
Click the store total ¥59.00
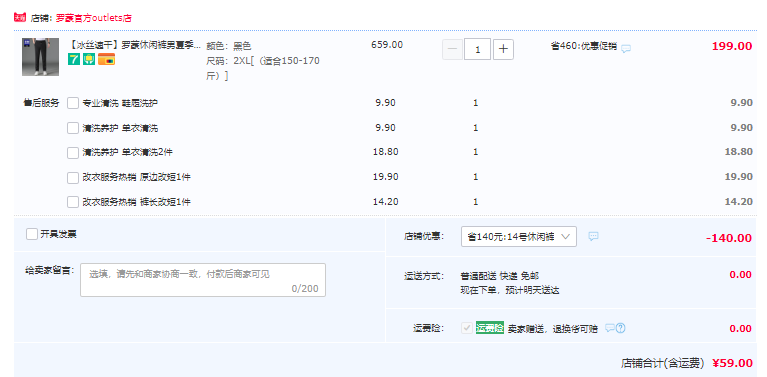pyautogui.click(x=732, y=363)
